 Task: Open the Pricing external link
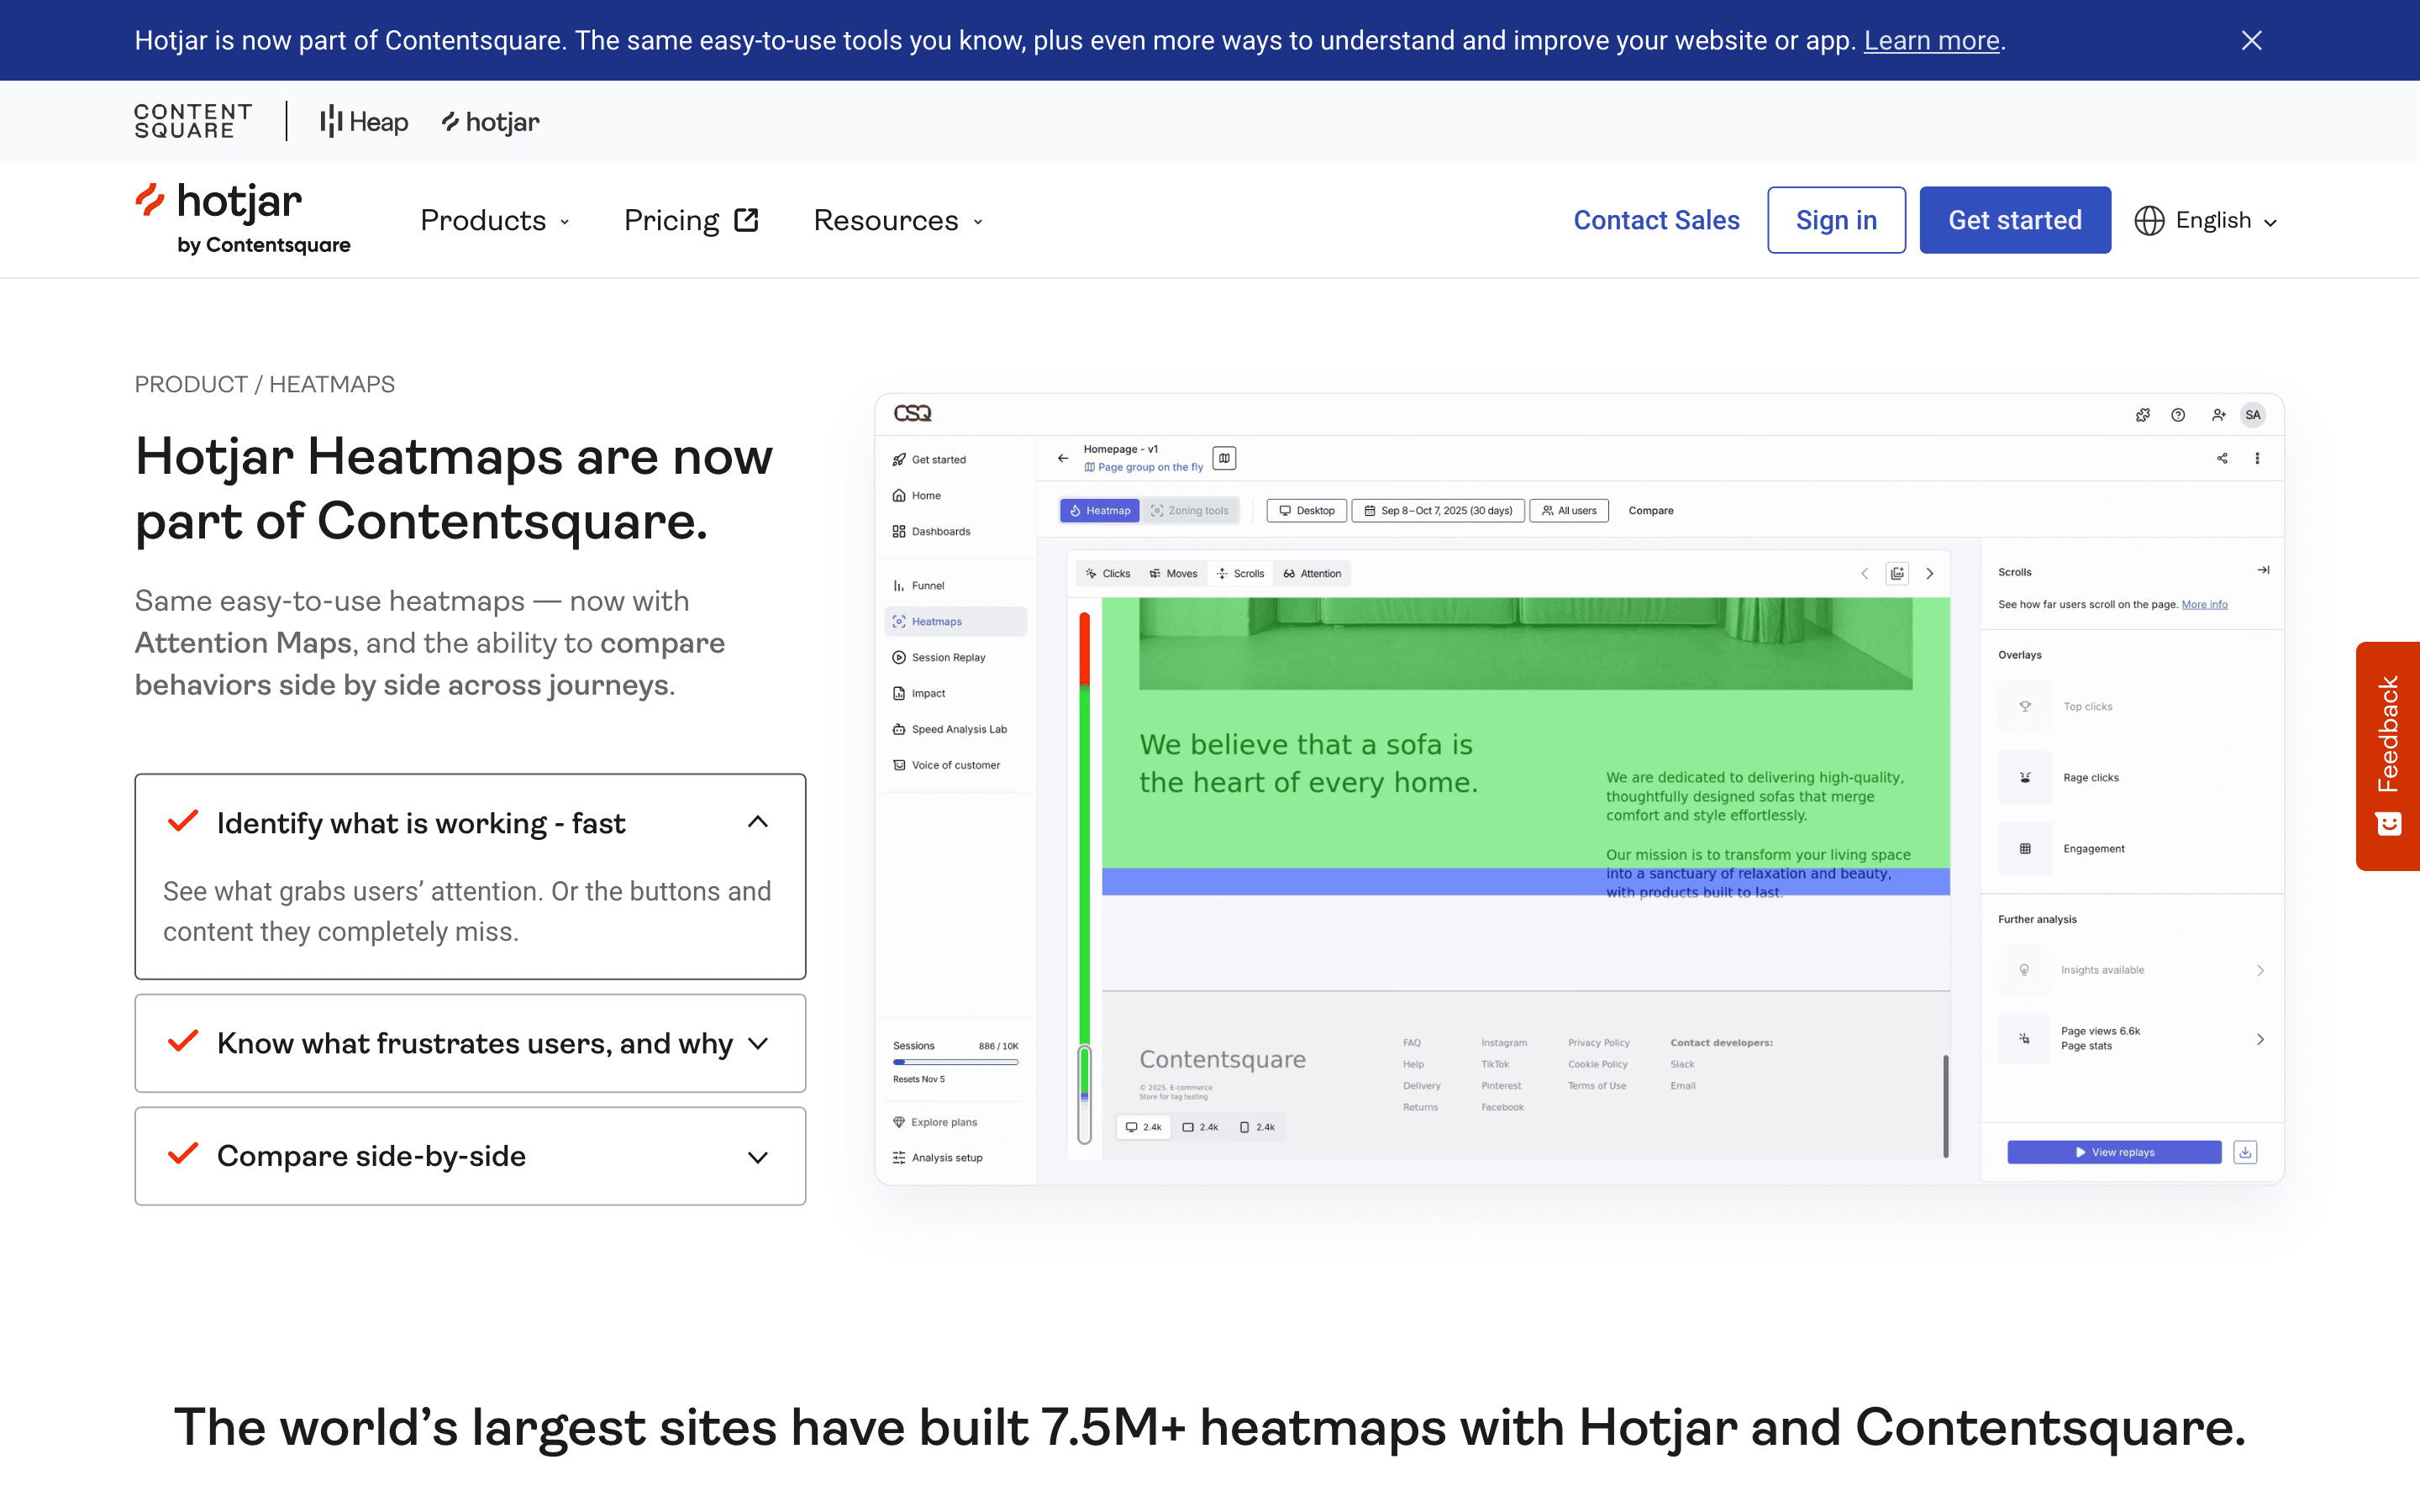tap(691, 220)
